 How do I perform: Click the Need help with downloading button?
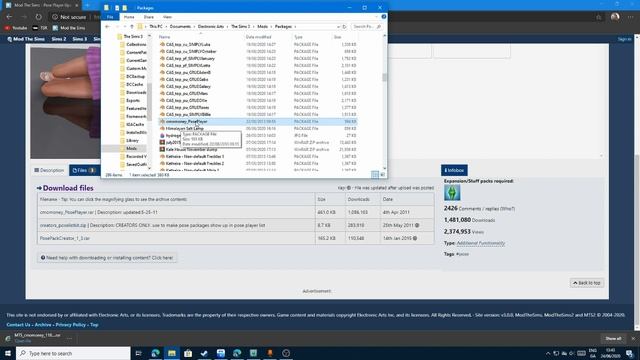(x=107, y=258)
